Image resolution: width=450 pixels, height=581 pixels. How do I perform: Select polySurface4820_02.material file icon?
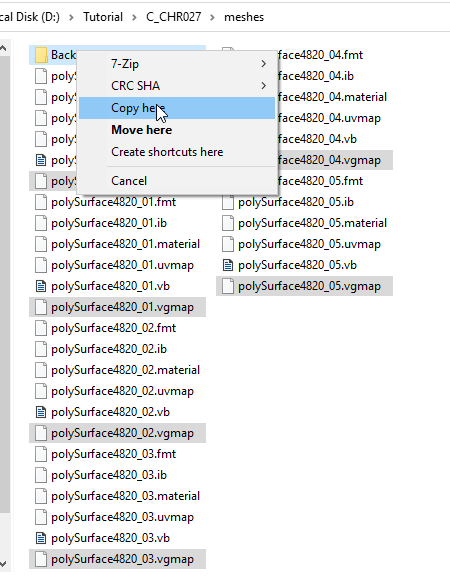tap(41, 370)
